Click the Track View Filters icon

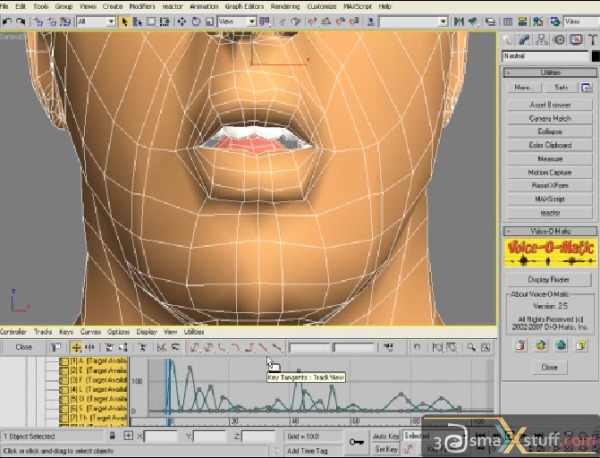[x=56, y=347]
